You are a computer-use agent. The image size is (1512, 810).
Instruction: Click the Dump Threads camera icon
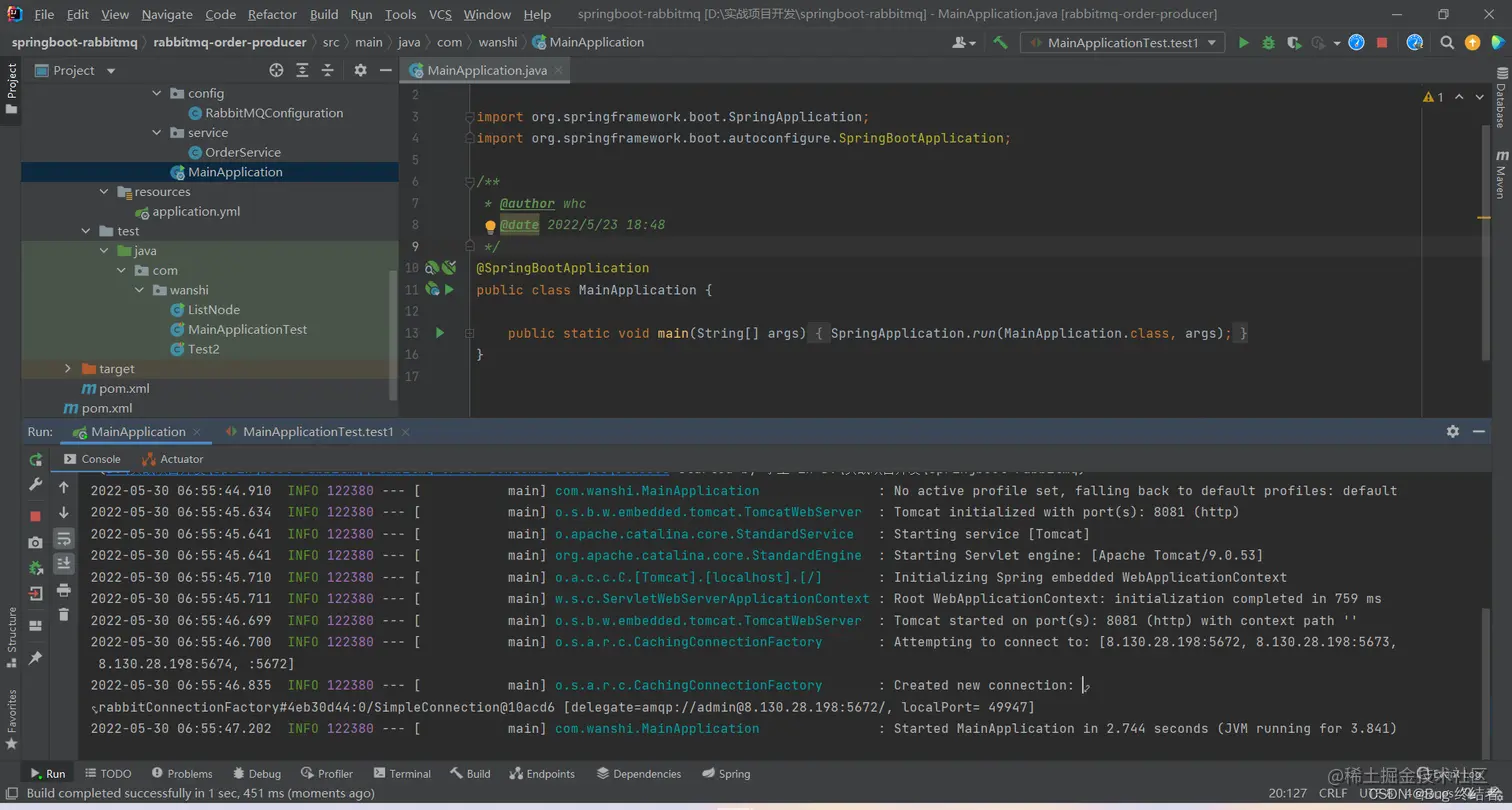click(36, 542)
